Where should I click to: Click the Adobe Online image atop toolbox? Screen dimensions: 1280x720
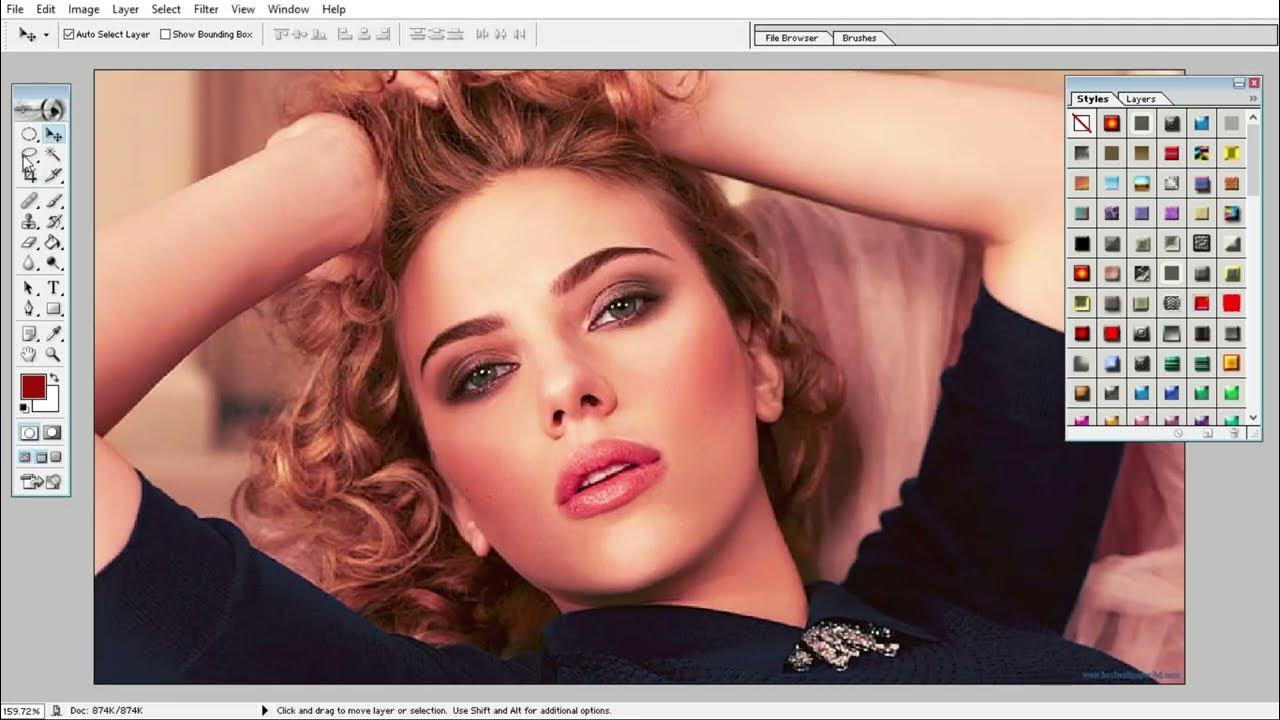point(41,108)
